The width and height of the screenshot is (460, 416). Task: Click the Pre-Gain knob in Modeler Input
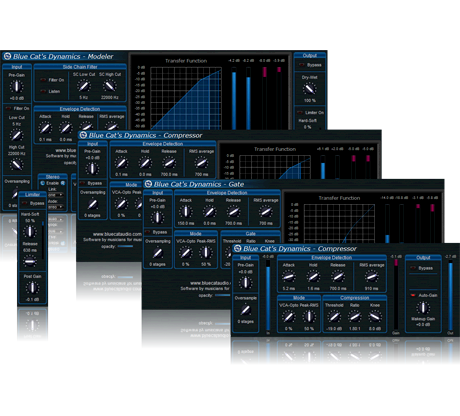16,86
